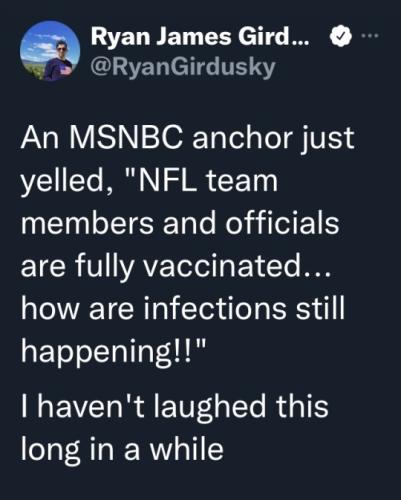Click the word 'yelled,' in the tweet
Image resolution: width=401 pixels, height=500 pixels.
pos(67,182)
